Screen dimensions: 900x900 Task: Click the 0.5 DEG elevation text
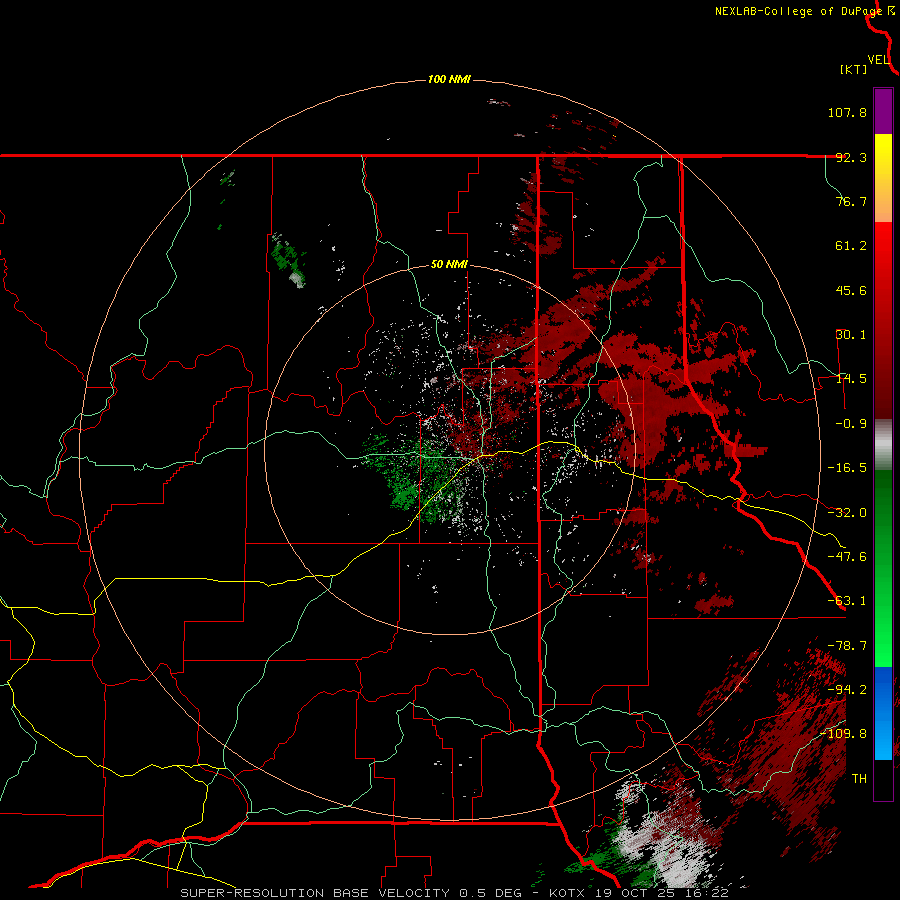490,893
